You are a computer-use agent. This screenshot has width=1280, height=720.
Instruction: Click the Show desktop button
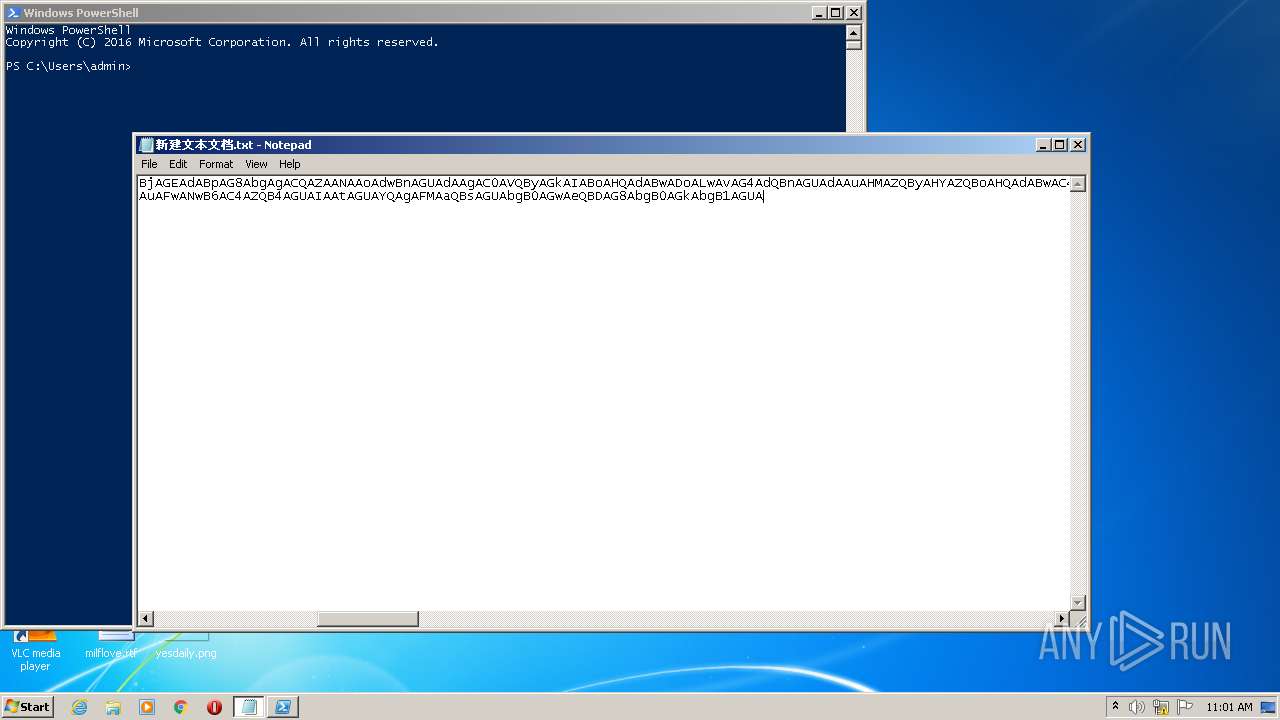(1270, 707)
